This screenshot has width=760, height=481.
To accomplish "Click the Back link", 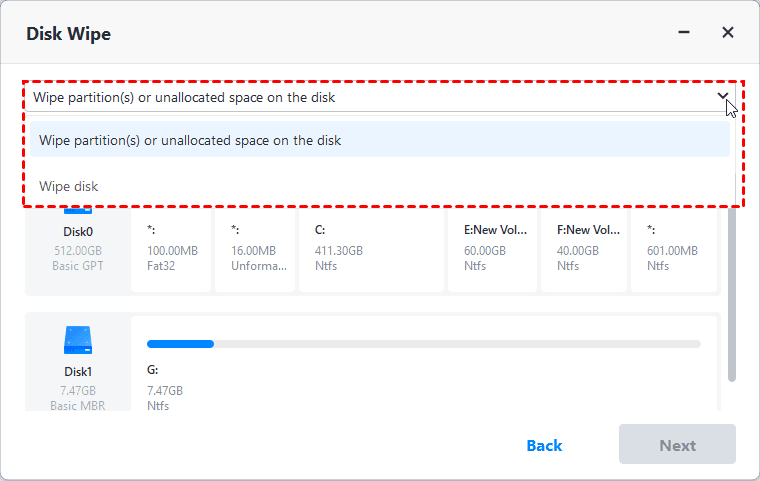I will [544, 445].
